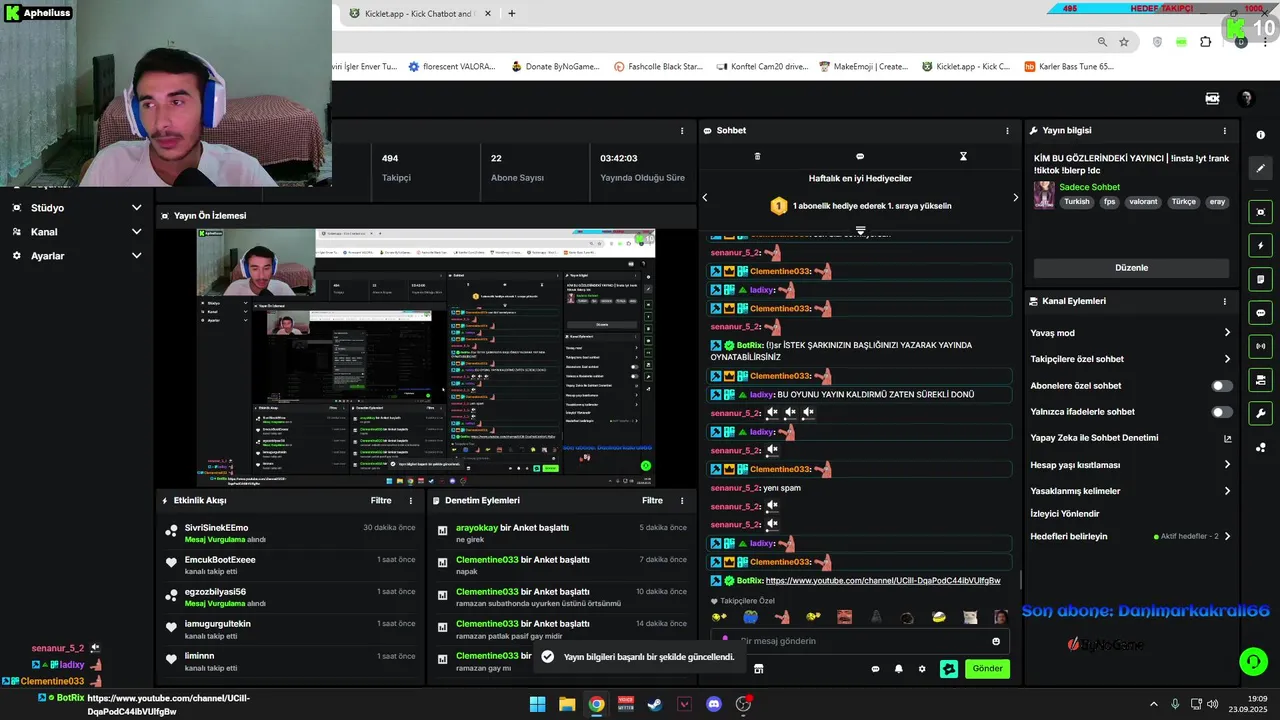1280x720 pixels.
Task: Click the profile avatar in the dashboard top bar
Action: coord(1246,99)
